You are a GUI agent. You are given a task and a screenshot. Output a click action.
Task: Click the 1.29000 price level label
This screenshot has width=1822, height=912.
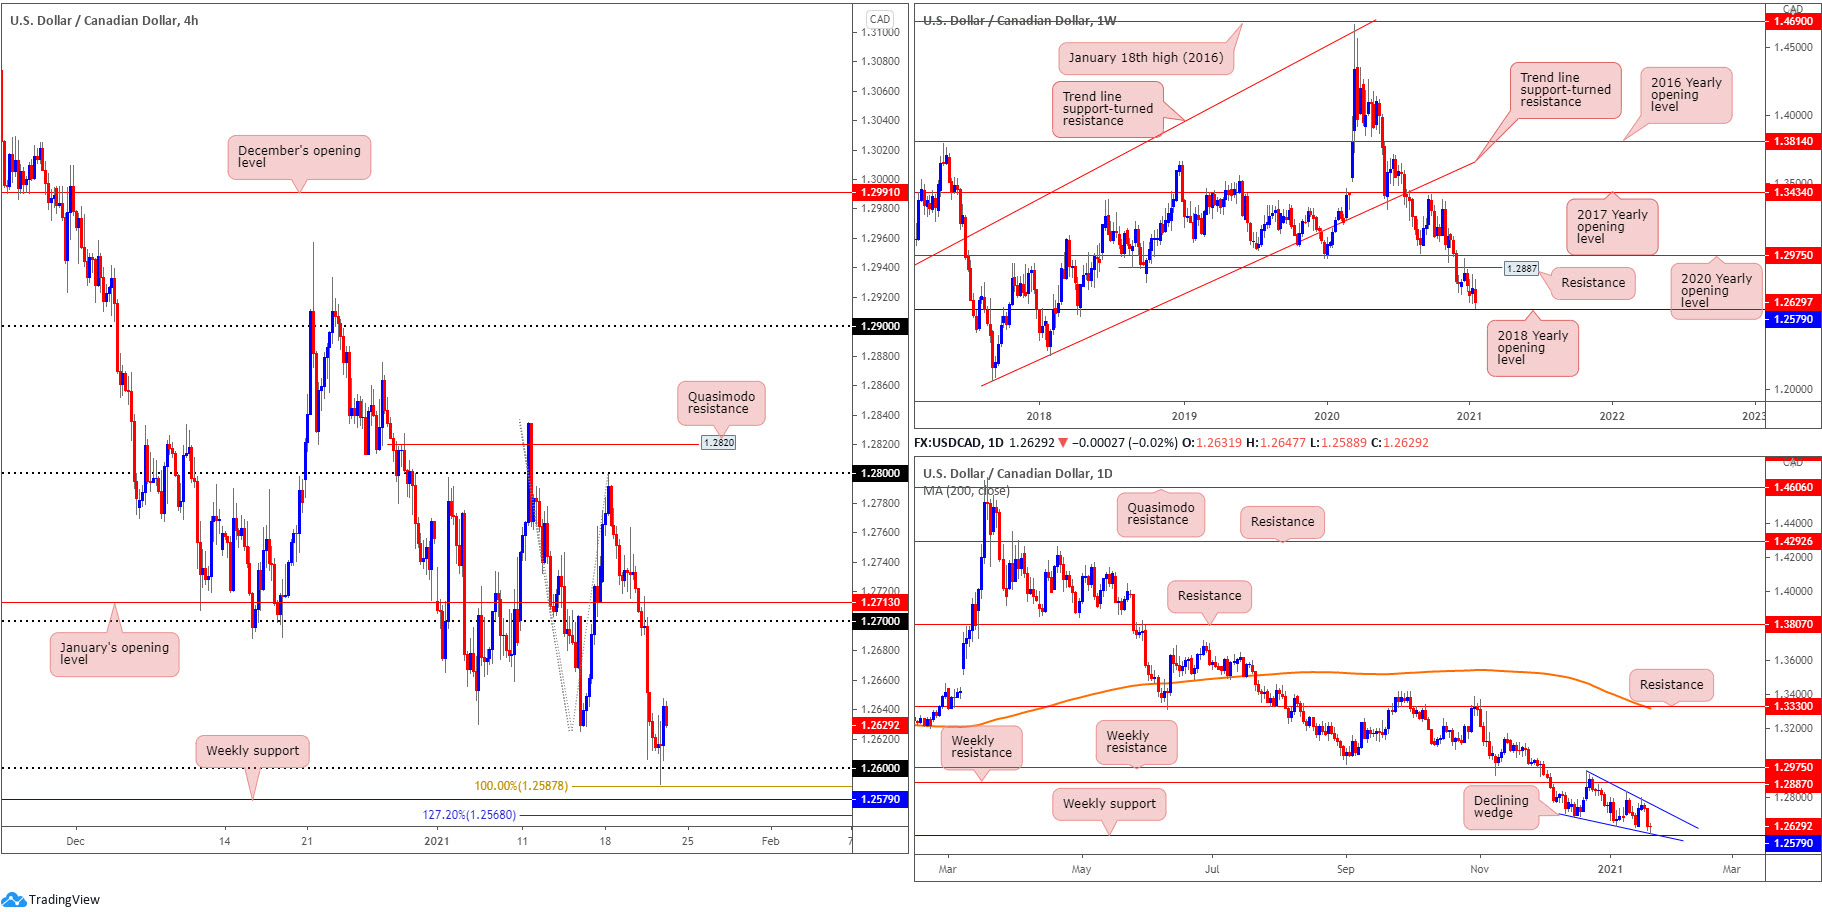pyautogui.click(x=880, y=326)
